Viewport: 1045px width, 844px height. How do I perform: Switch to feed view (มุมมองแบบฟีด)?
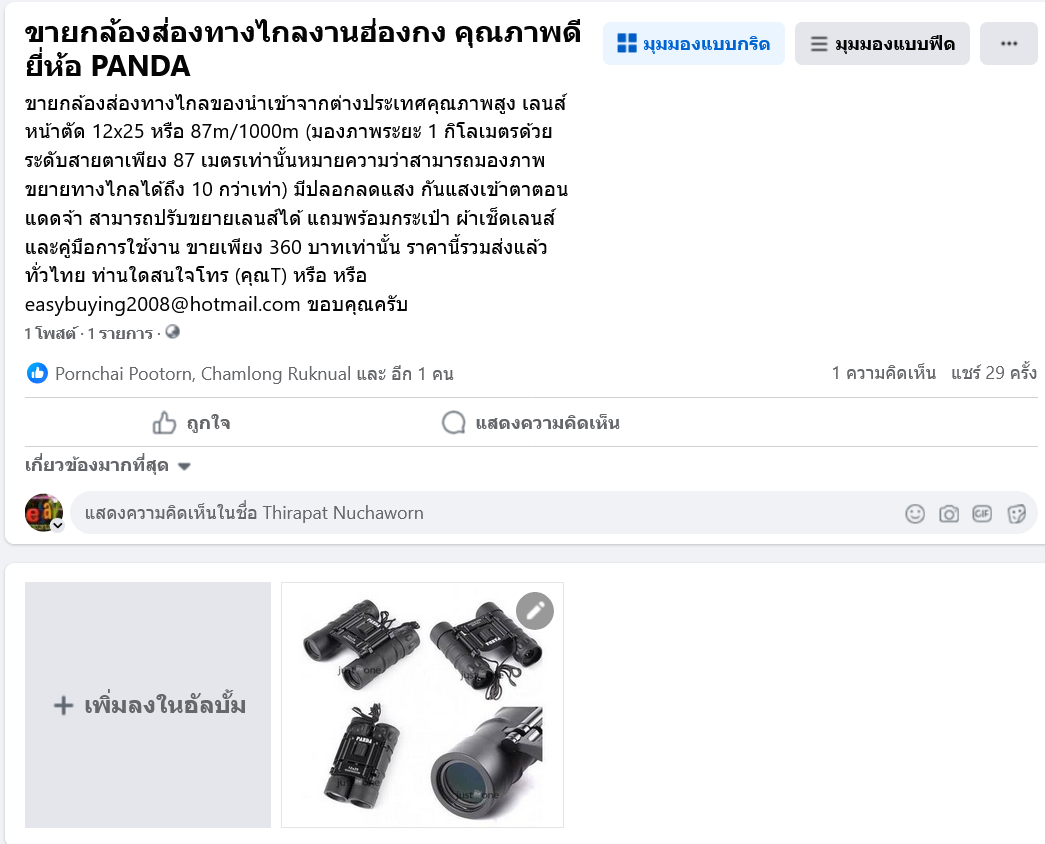tap(882, 43)
